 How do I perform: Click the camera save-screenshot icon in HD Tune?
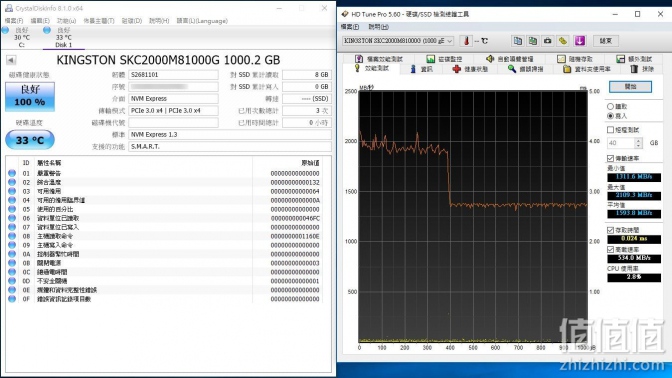(x=548, y=41)
